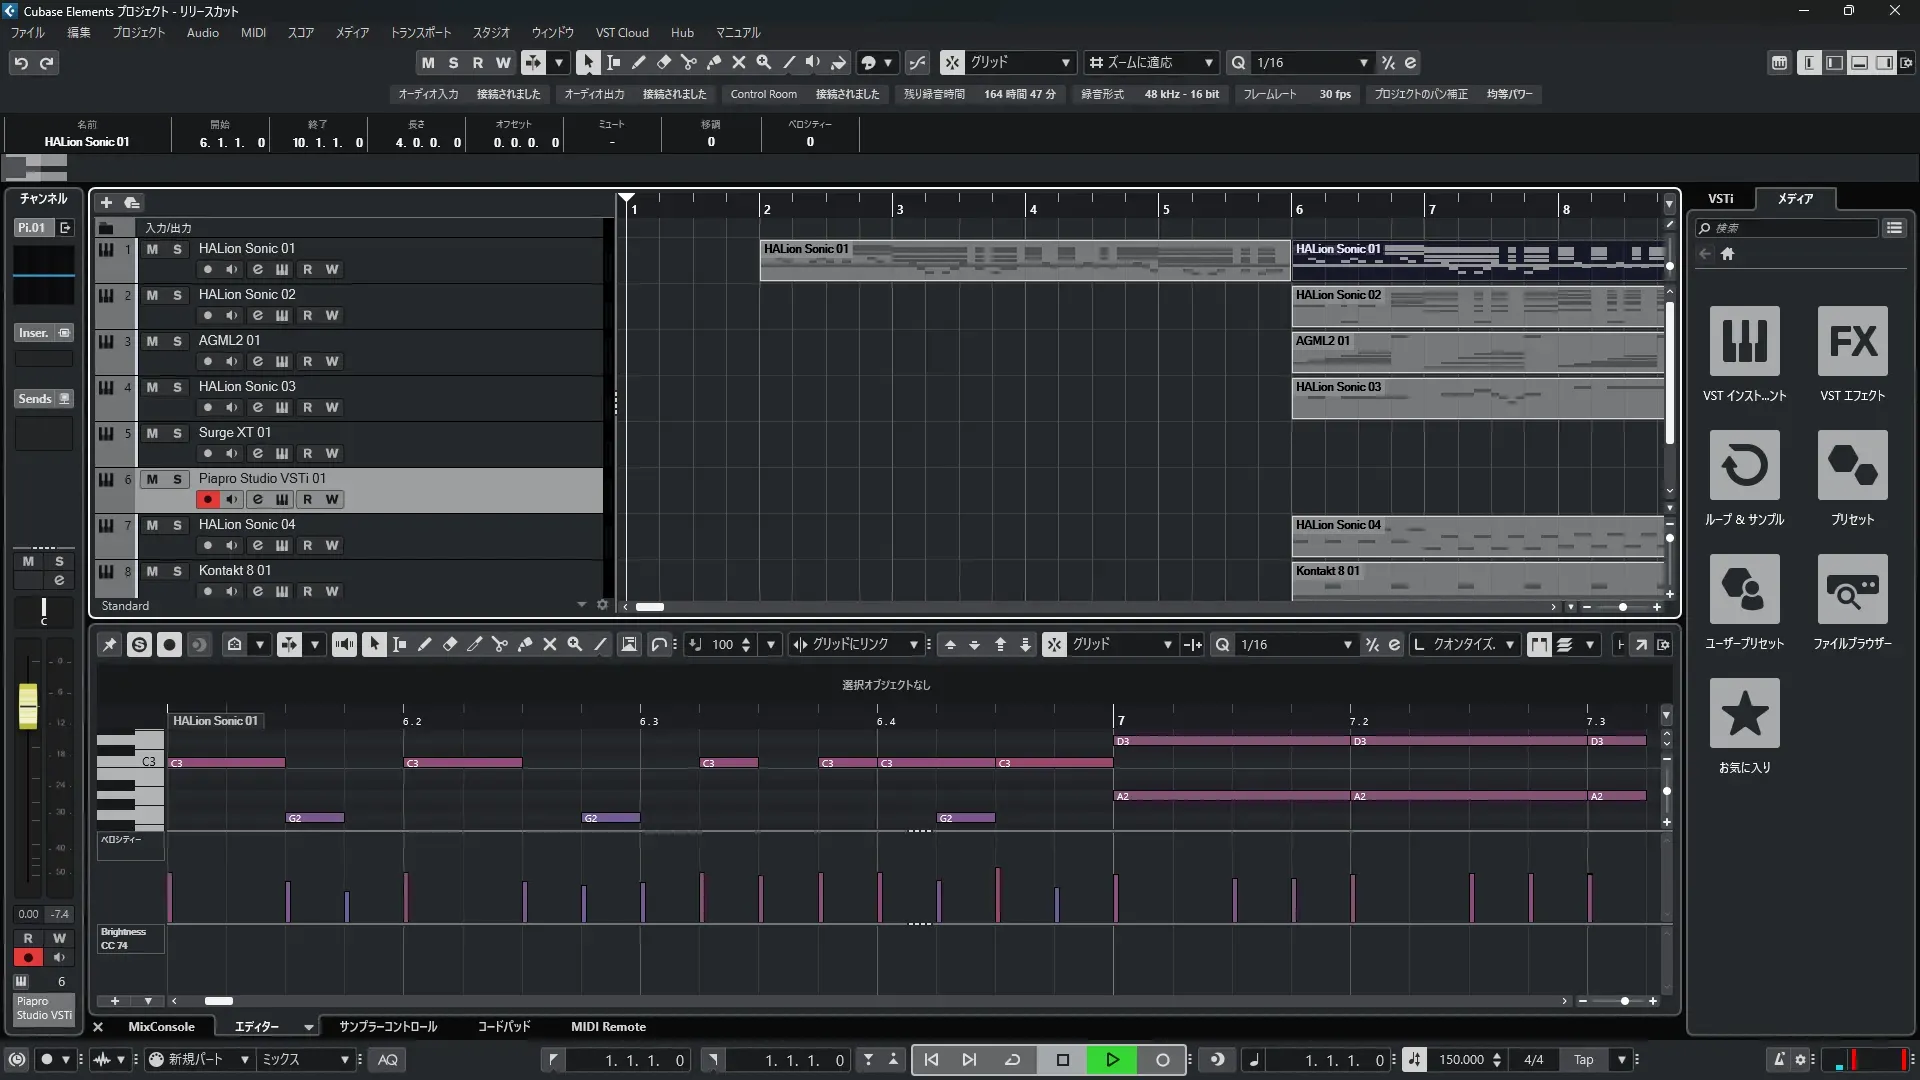Select the Glue tool in top toolbar
Image resolution: width=1920 pixels, height=1080 pixels.
[x=713, y=62]
